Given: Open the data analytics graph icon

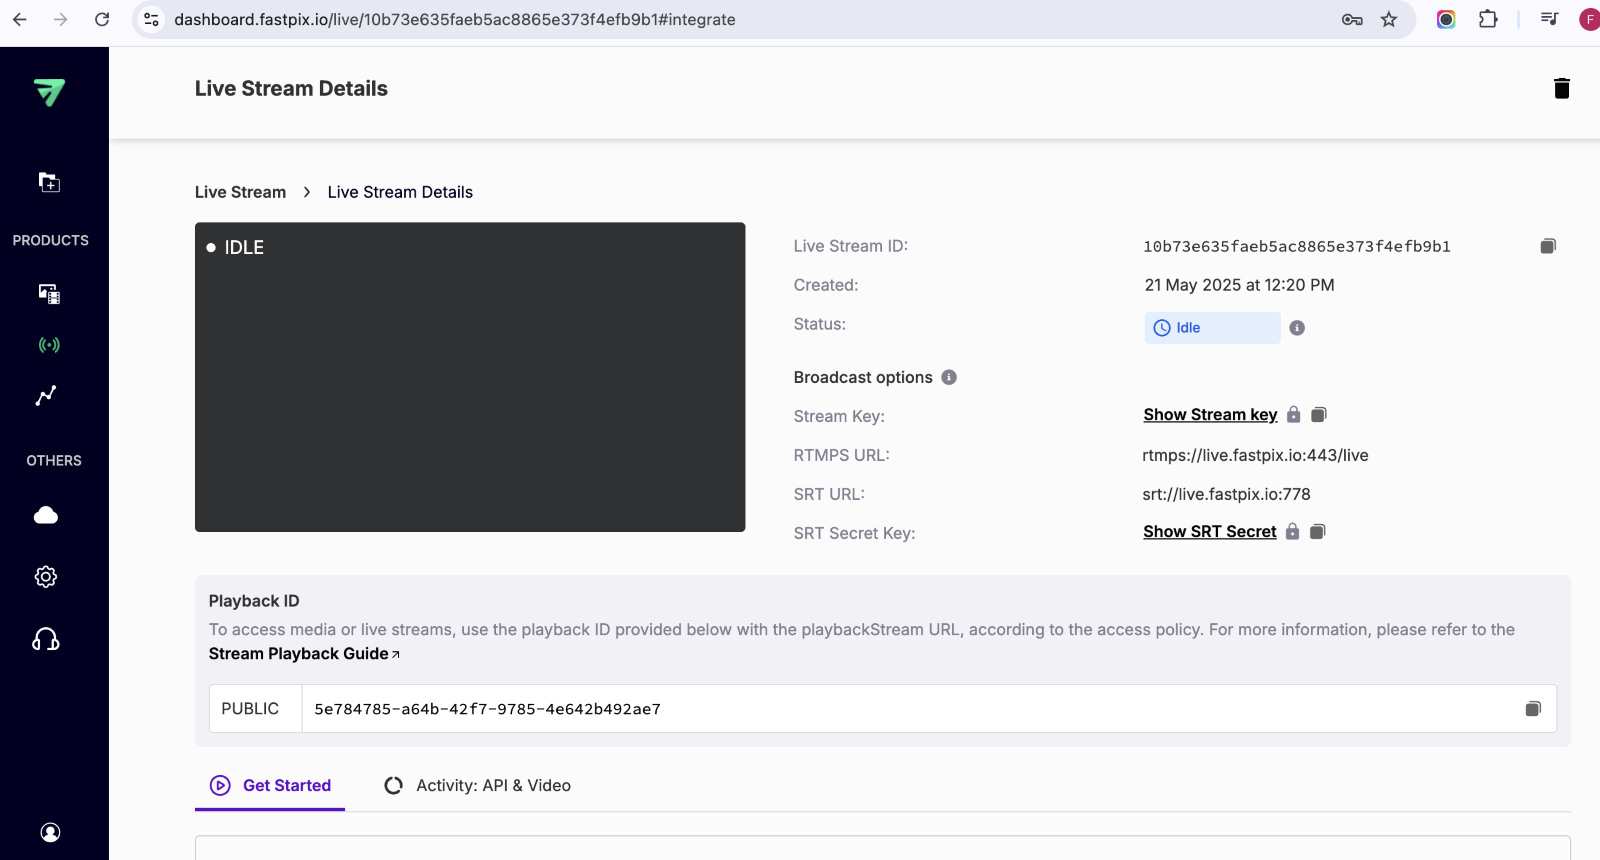Looking at the screenshot, I should 46,396.
